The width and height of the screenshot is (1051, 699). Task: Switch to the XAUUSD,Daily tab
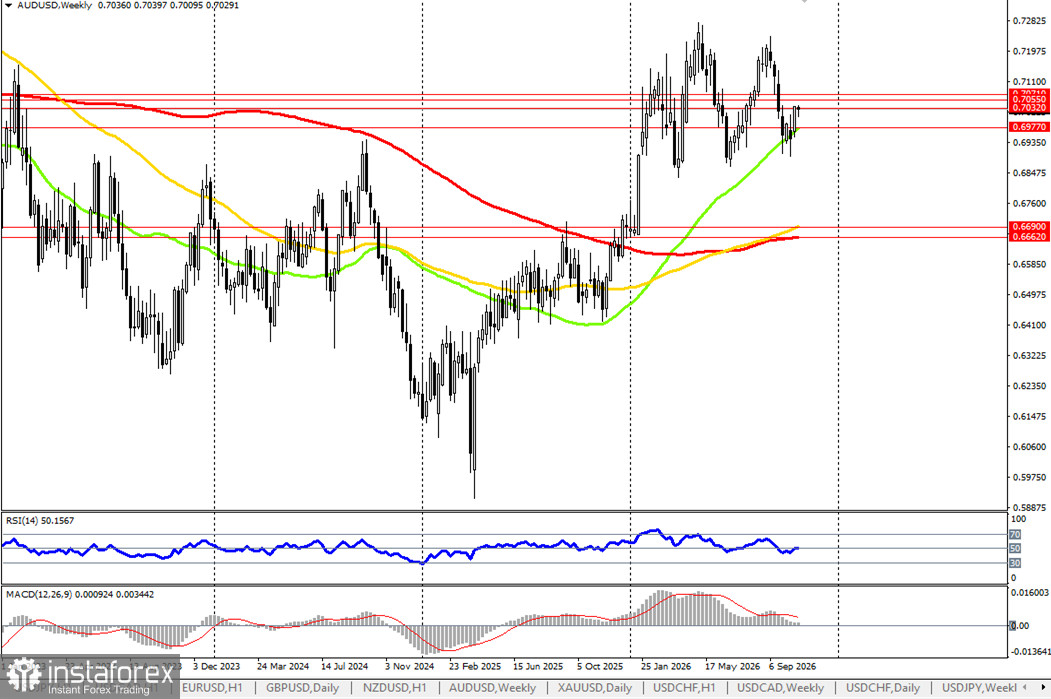[x=595, y=688]
